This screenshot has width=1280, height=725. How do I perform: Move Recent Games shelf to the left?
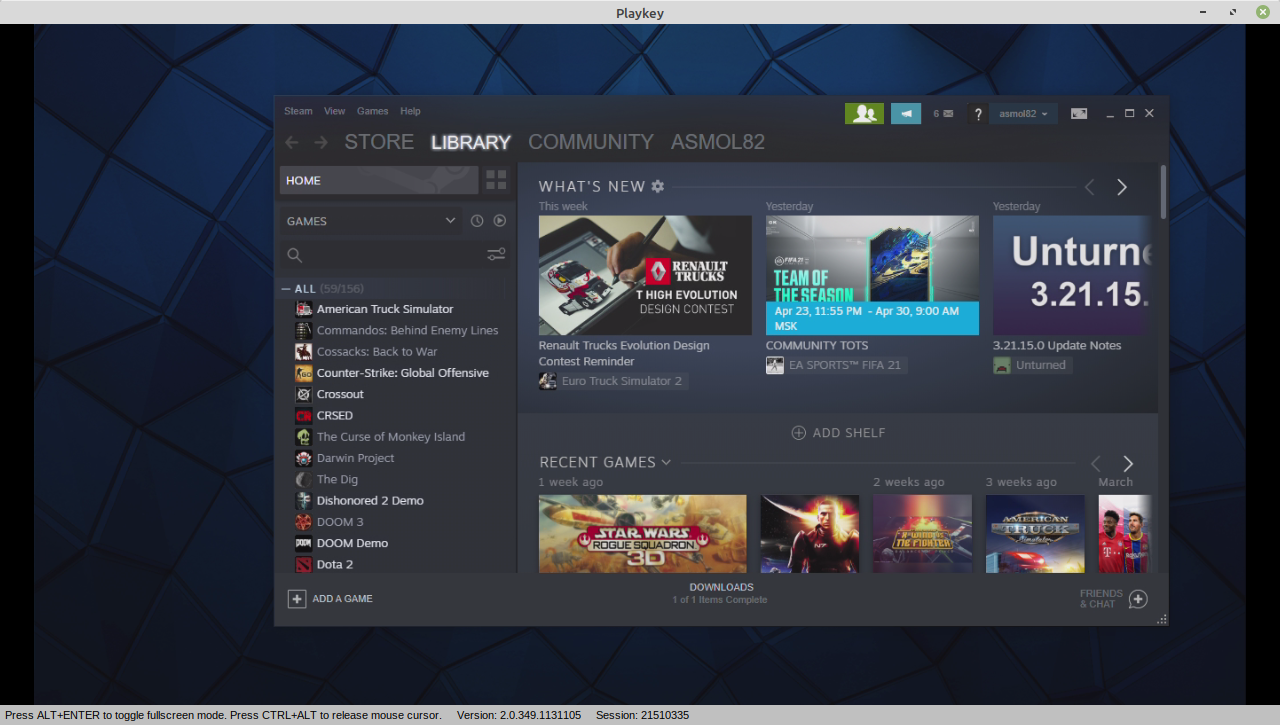click(1096, 463)
